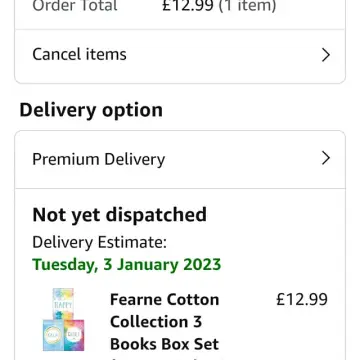Select the £12.99 item price
360x360 pixels.
(302, 299)
